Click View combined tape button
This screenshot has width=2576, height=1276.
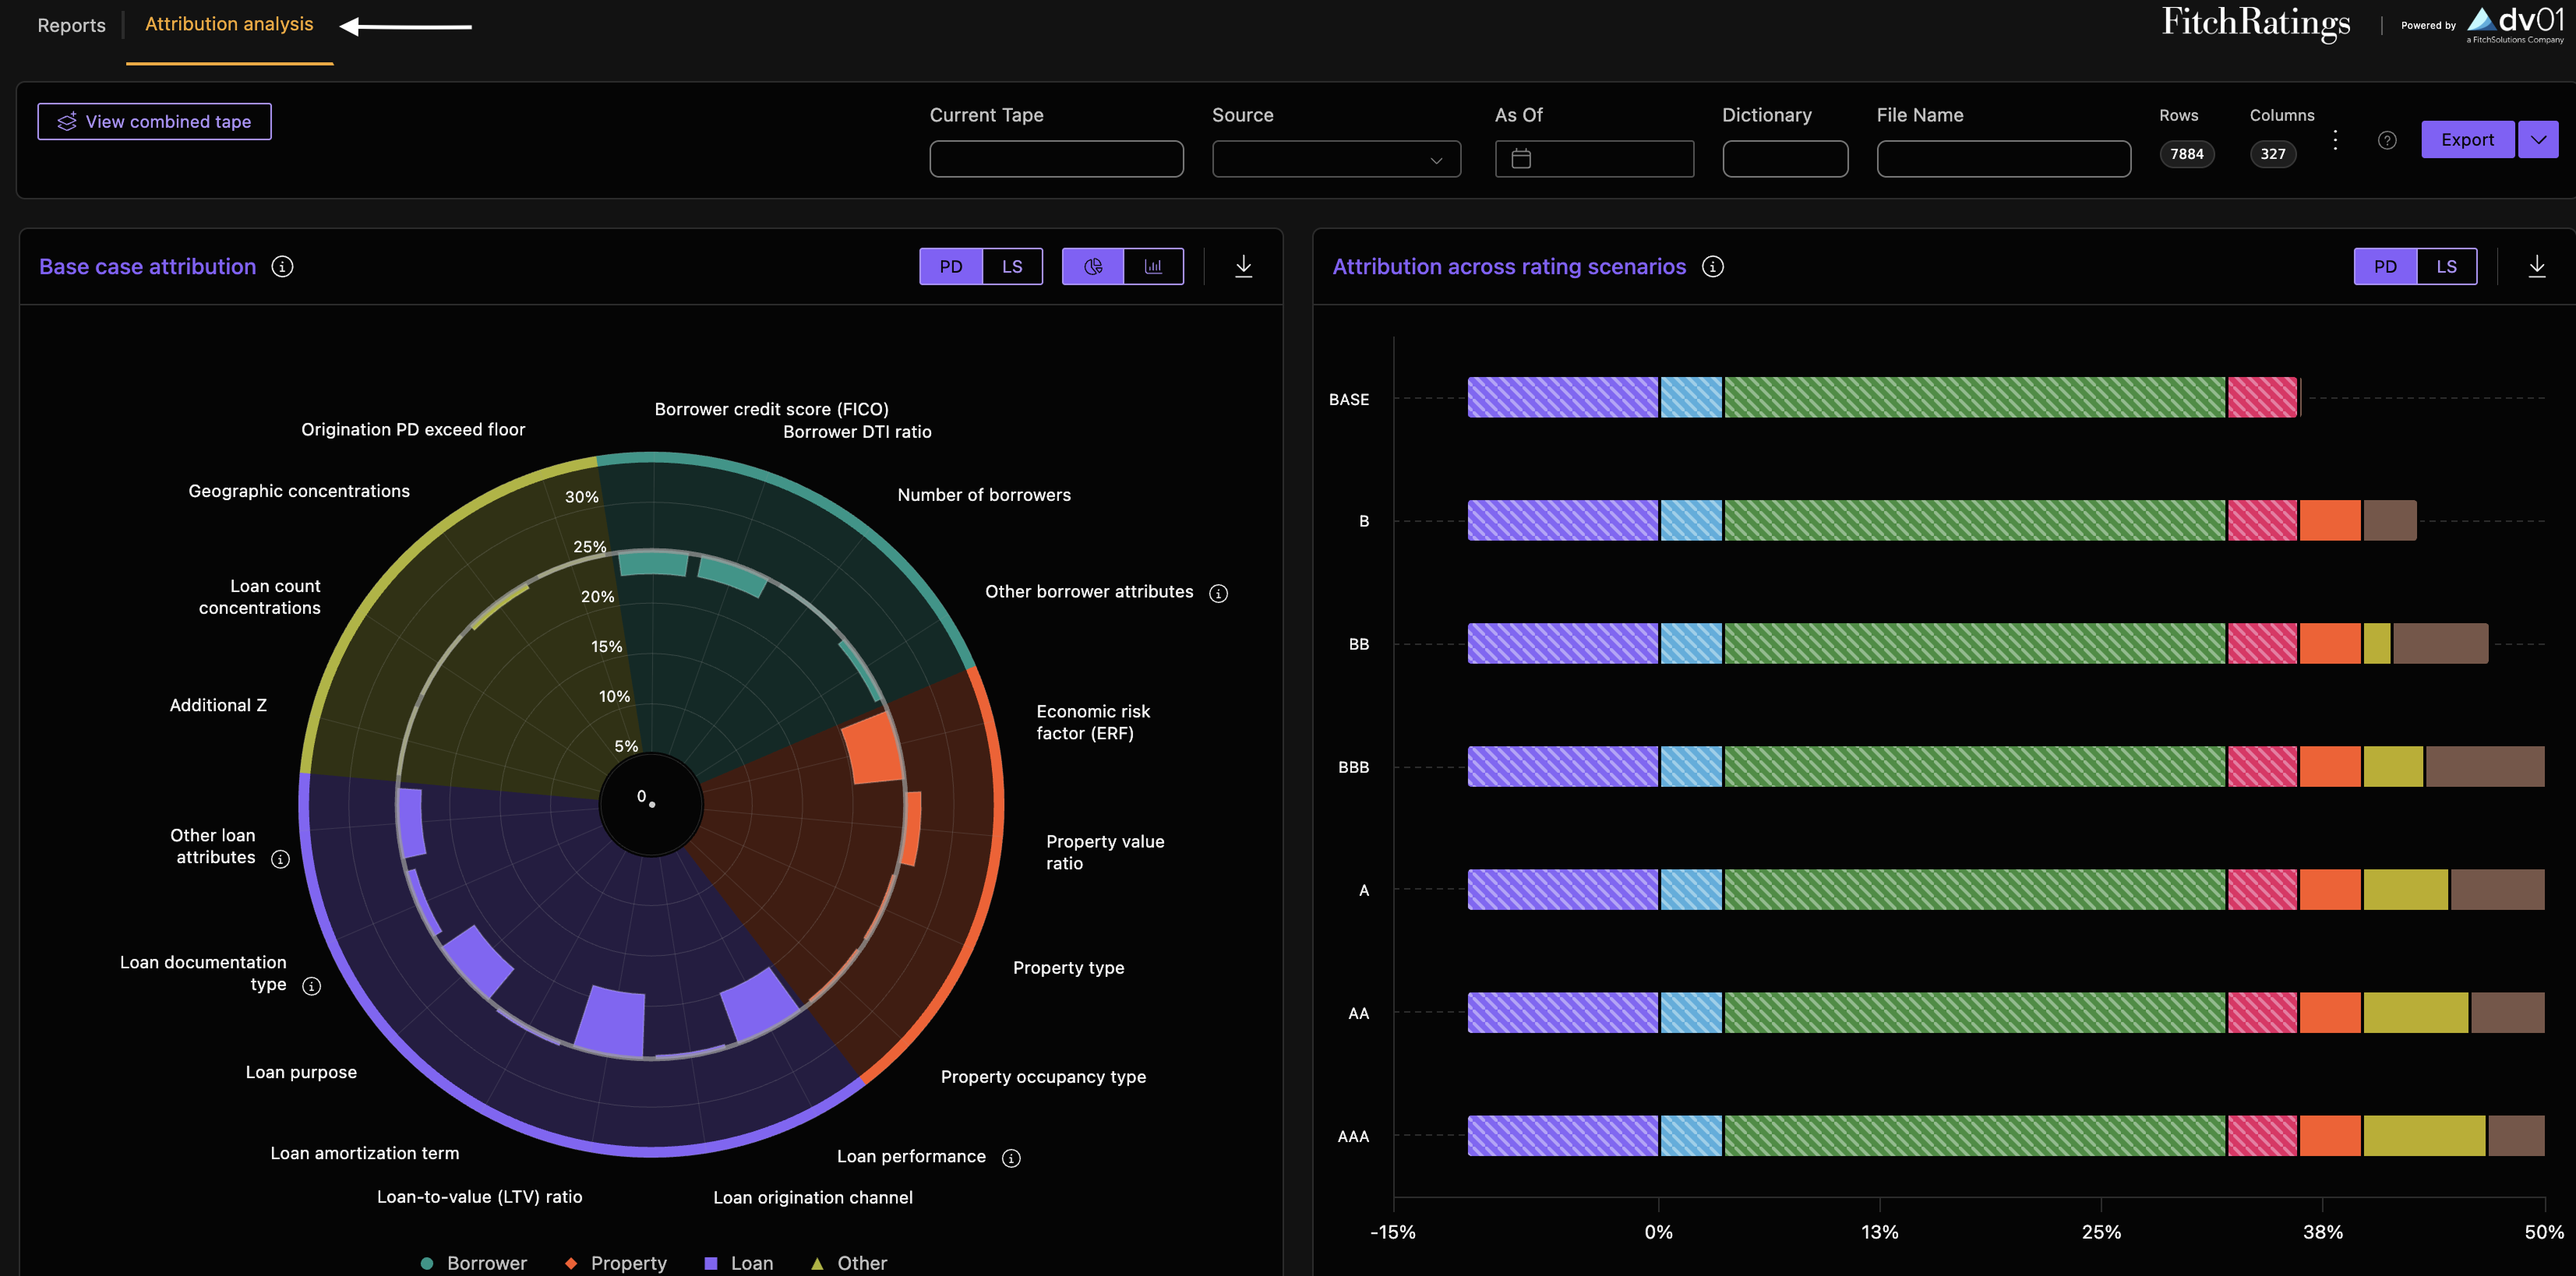[154, 122]
